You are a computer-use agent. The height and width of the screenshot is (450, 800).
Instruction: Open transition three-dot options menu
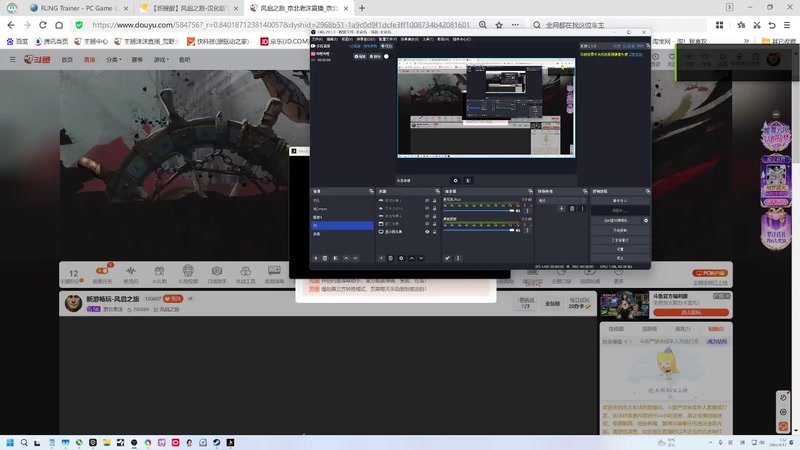coord(582,209)
